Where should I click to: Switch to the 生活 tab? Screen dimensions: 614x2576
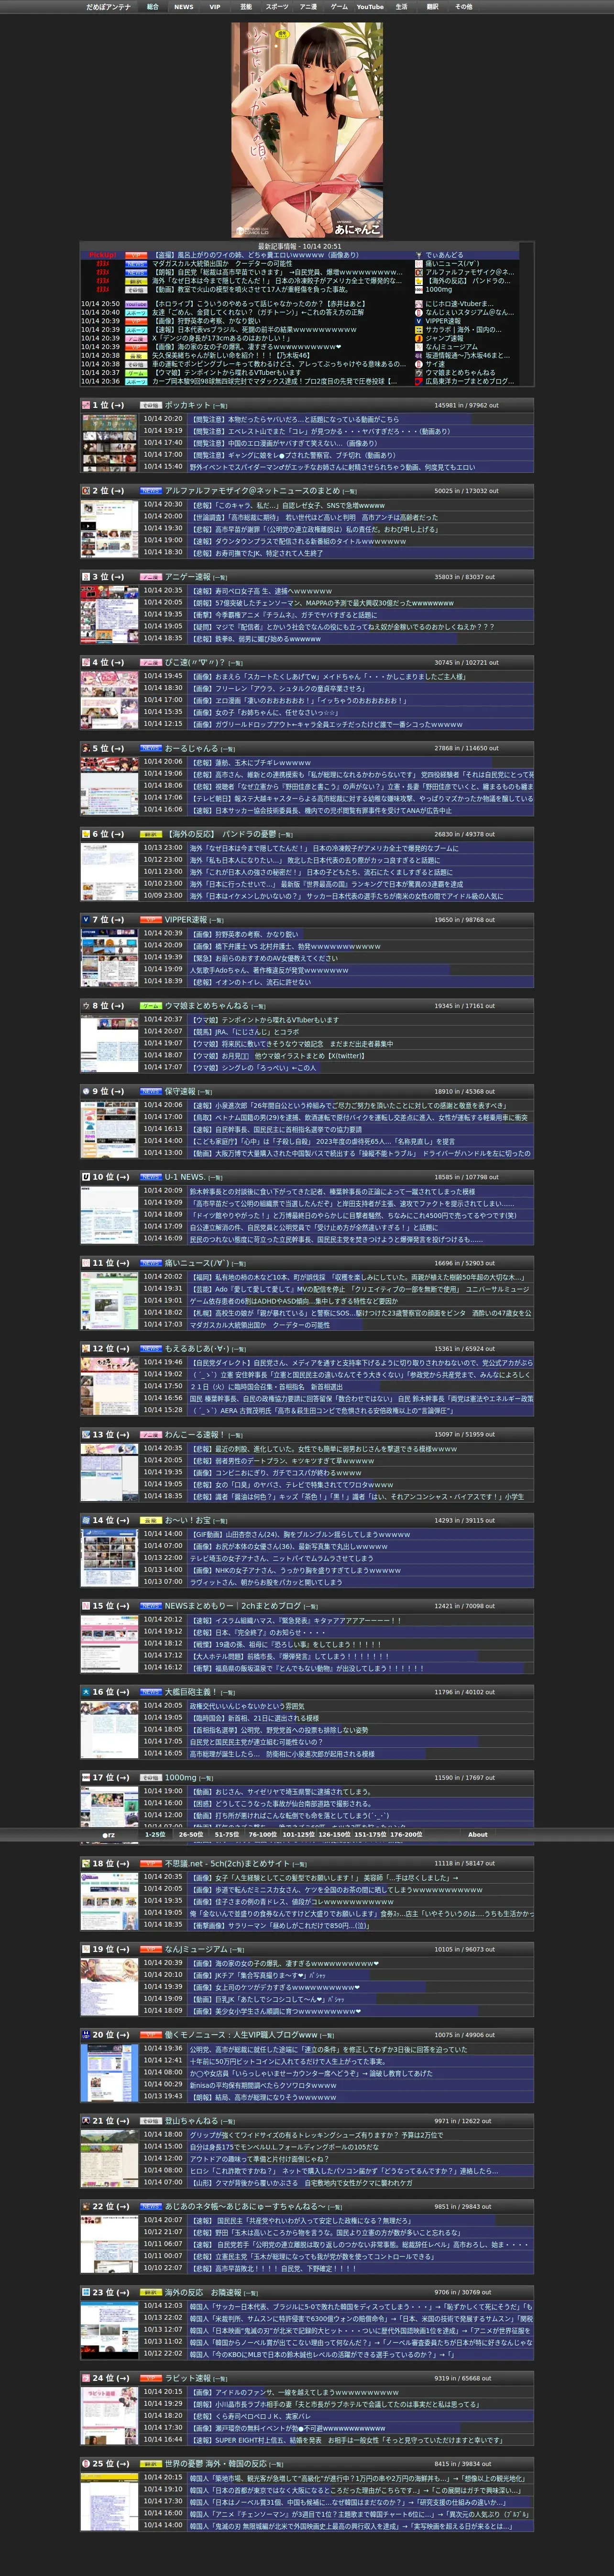401,7
